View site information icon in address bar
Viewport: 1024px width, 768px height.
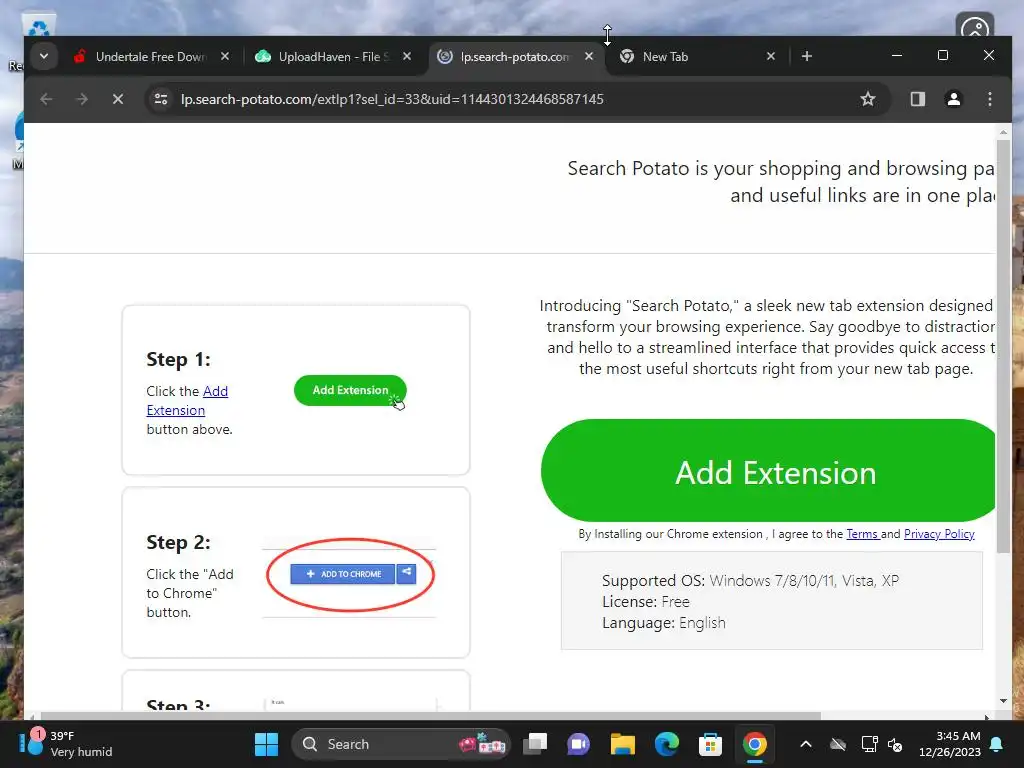(x=161, y=99)
